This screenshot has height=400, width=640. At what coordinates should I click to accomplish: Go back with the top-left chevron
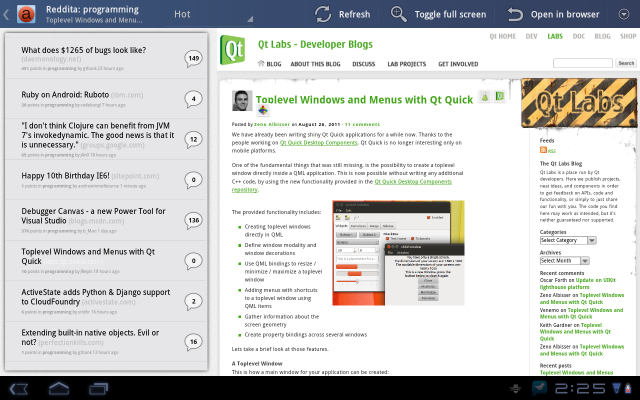[x=6, y=15]
